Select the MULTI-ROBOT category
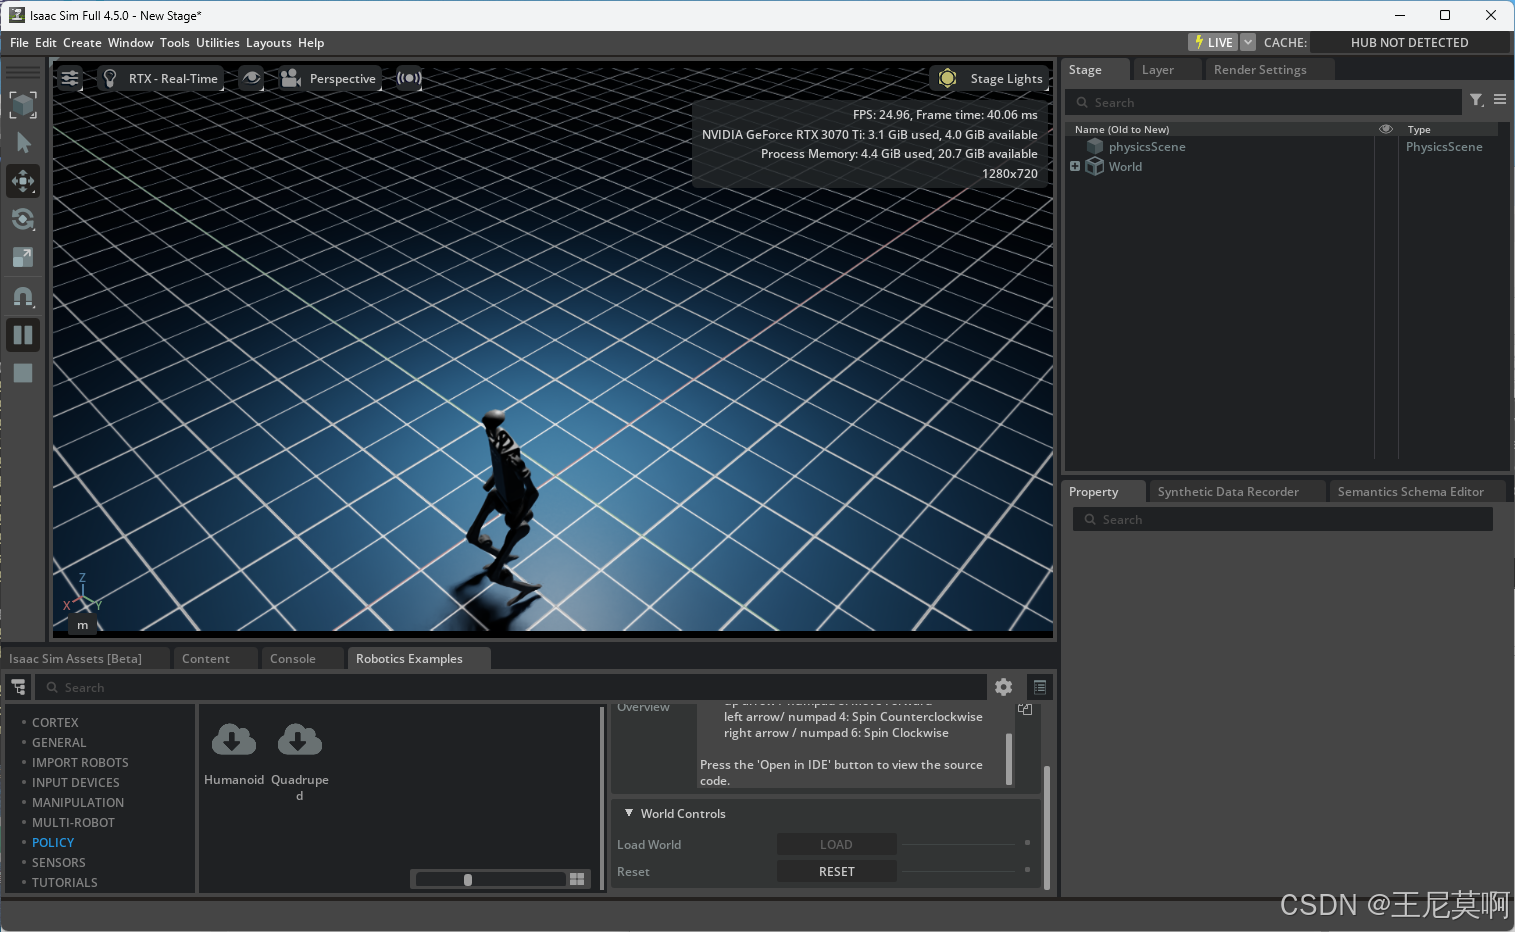This screenshot has width=1515, height=932. 73,823
